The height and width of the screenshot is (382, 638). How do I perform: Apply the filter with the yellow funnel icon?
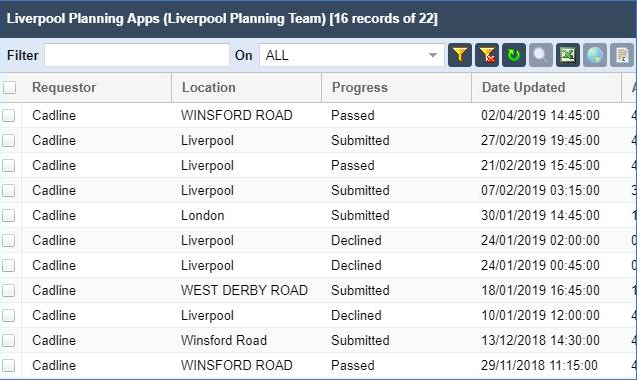coord(460,55)
